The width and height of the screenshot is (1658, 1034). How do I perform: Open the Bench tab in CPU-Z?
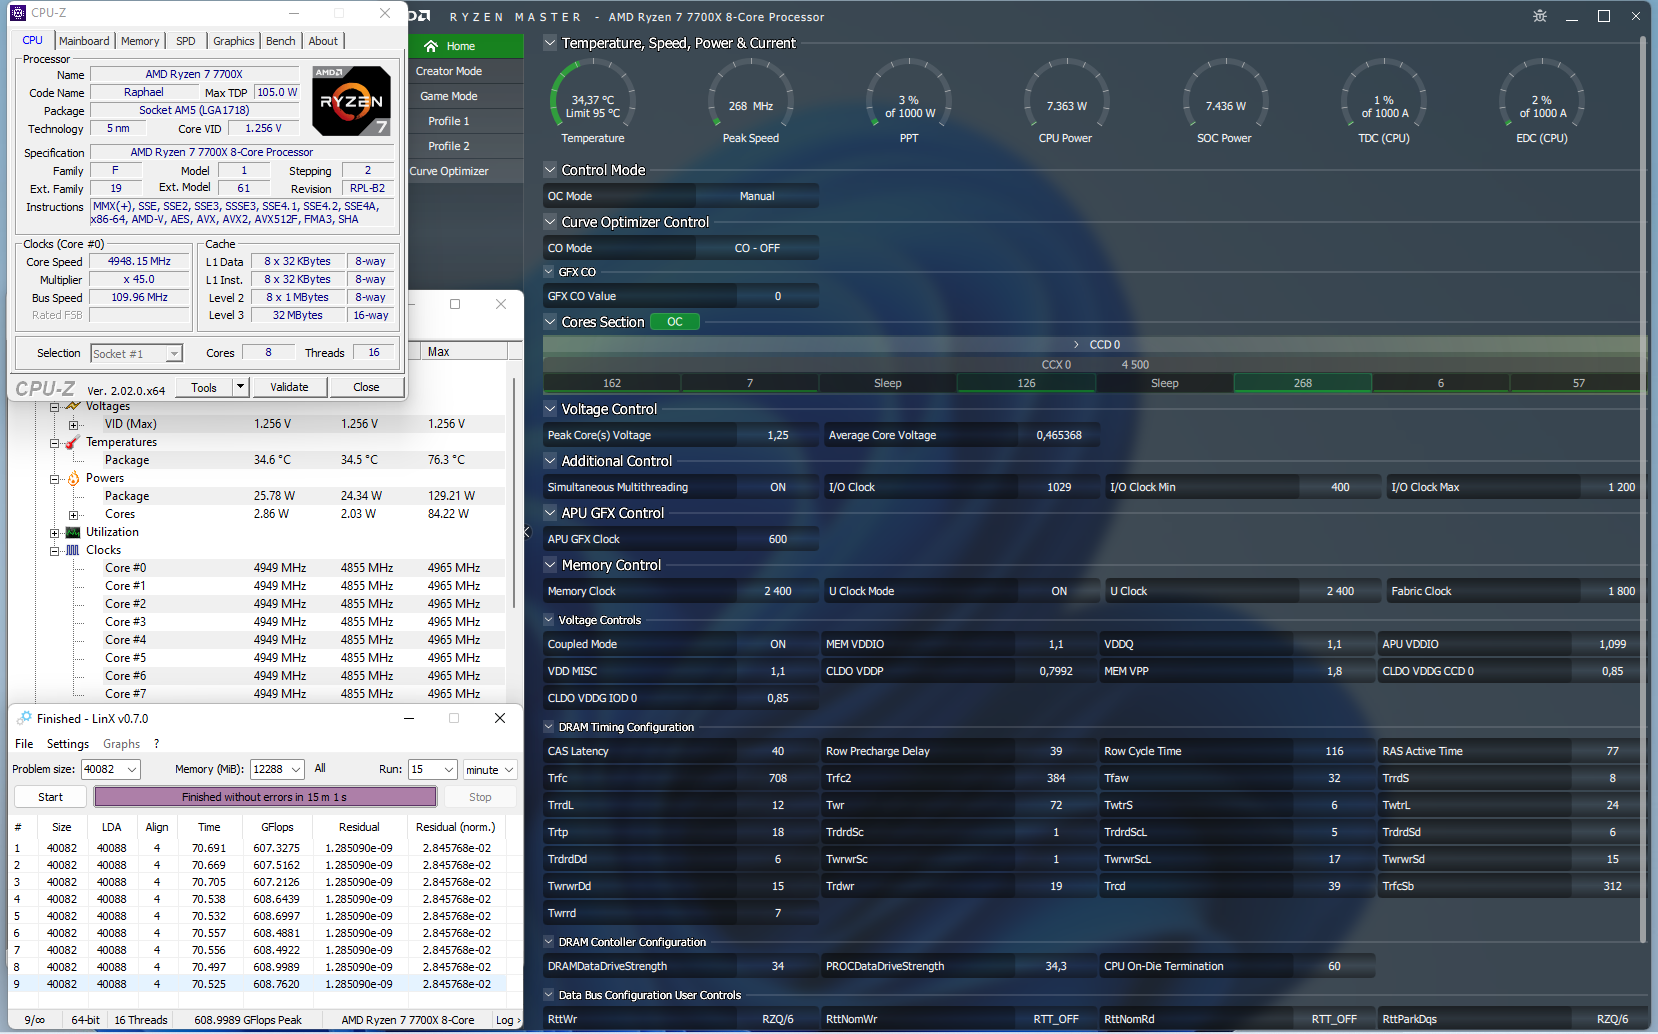pyautogui.click(x=281, y=41)
